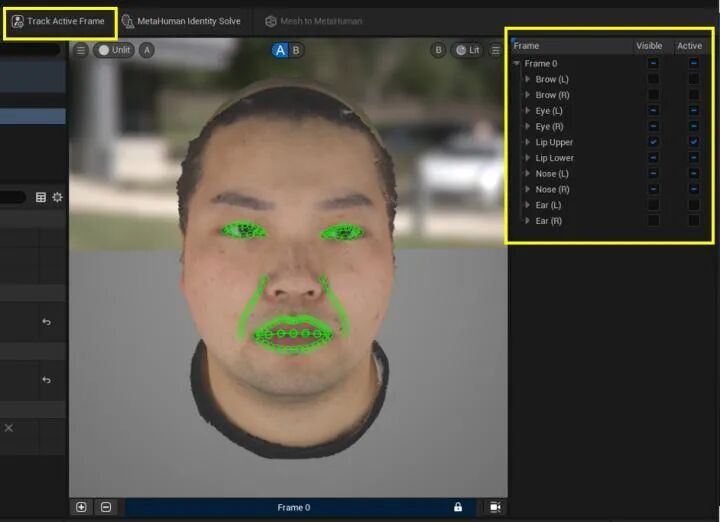Open the table view icon in left panel
Viewport: 720px width, 522px height.
point(41,197)
